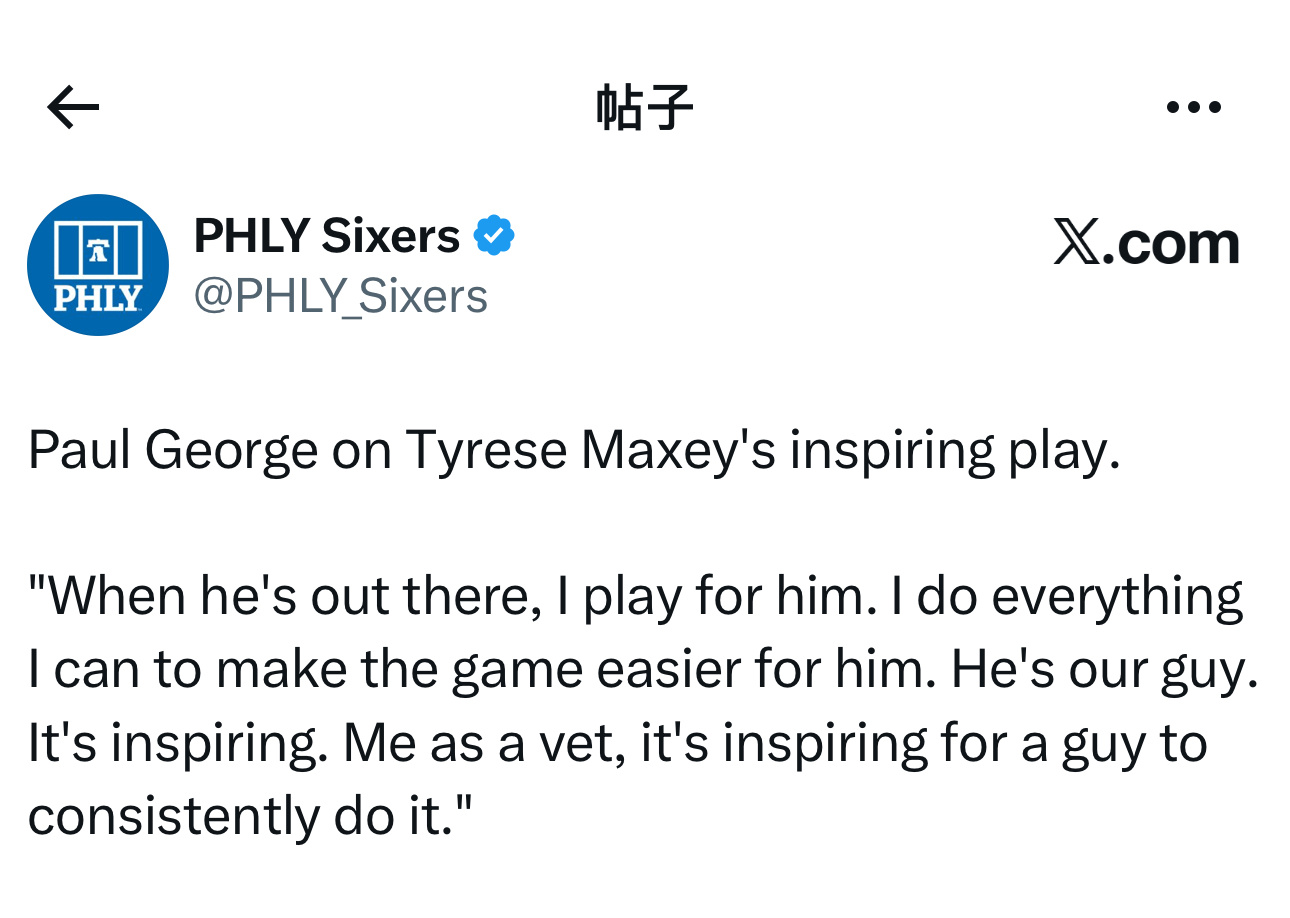
Task: Click the words "inspiring play." in the first line
Action: (954, 451)
